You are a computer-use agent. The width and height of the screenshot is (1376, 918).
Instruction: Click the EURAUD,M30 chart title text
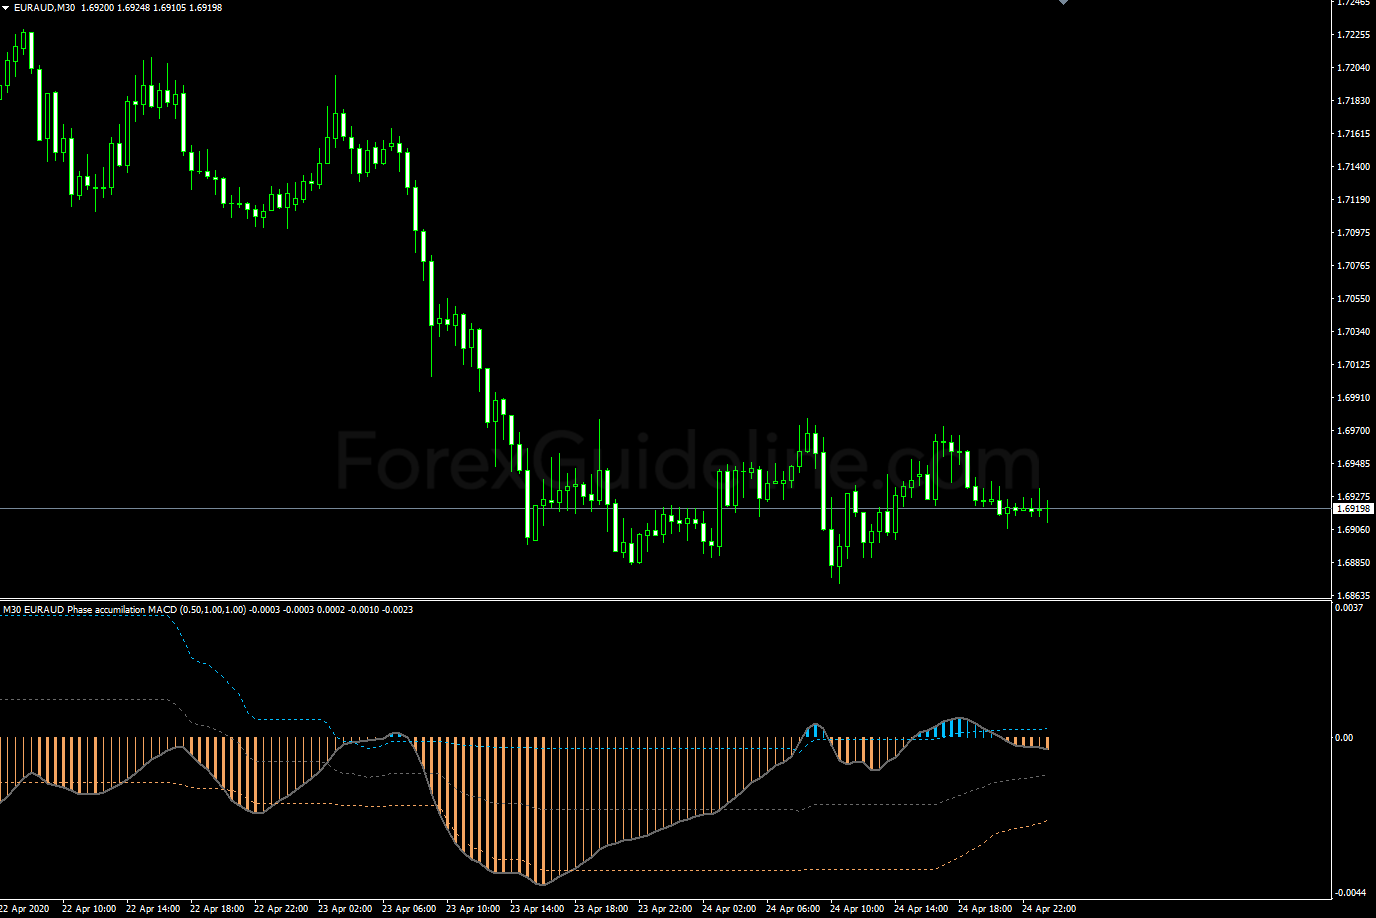(x=44, y=8)
